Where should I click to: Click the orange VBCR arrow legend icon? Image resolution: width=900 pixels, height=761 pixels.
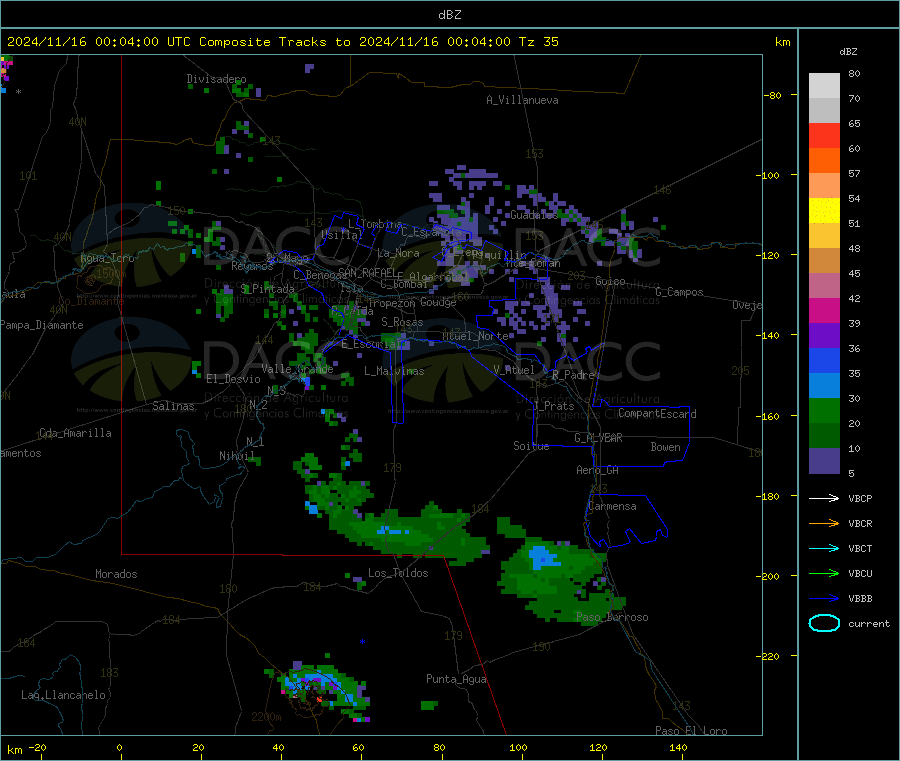(824, 523)
